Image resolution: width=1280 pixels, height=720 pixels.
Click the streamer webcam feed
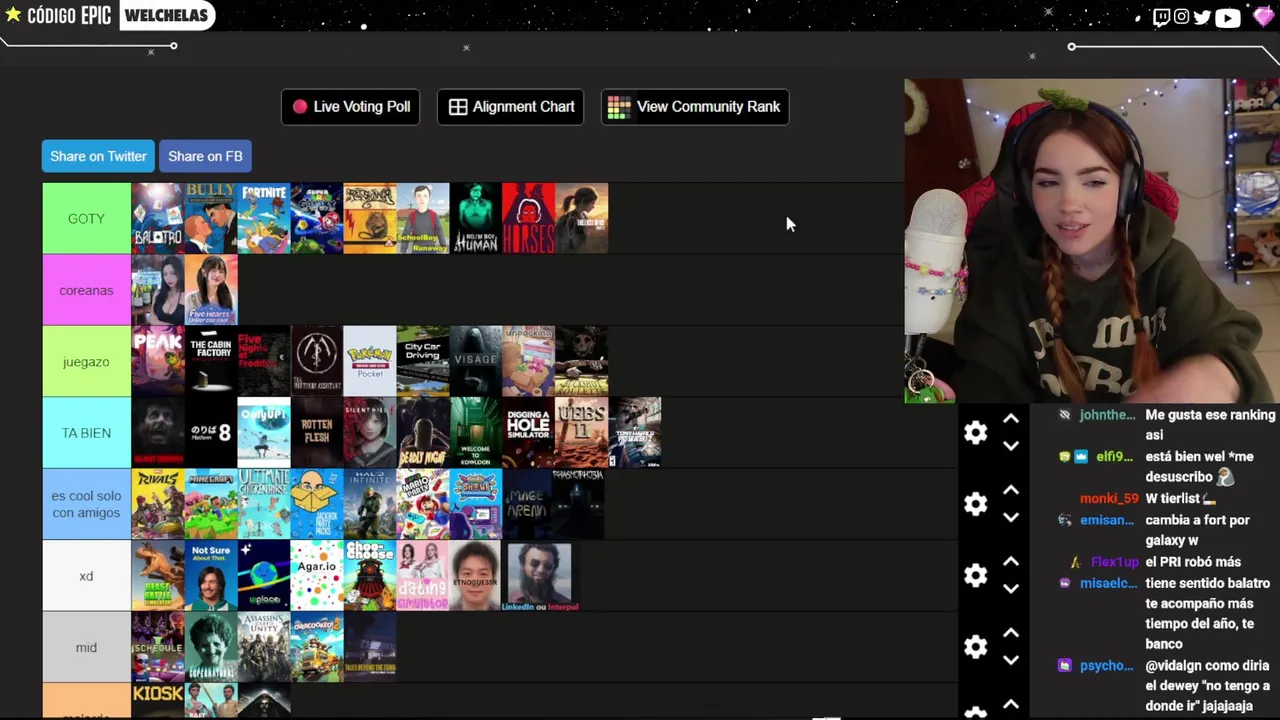(1092, 240)
